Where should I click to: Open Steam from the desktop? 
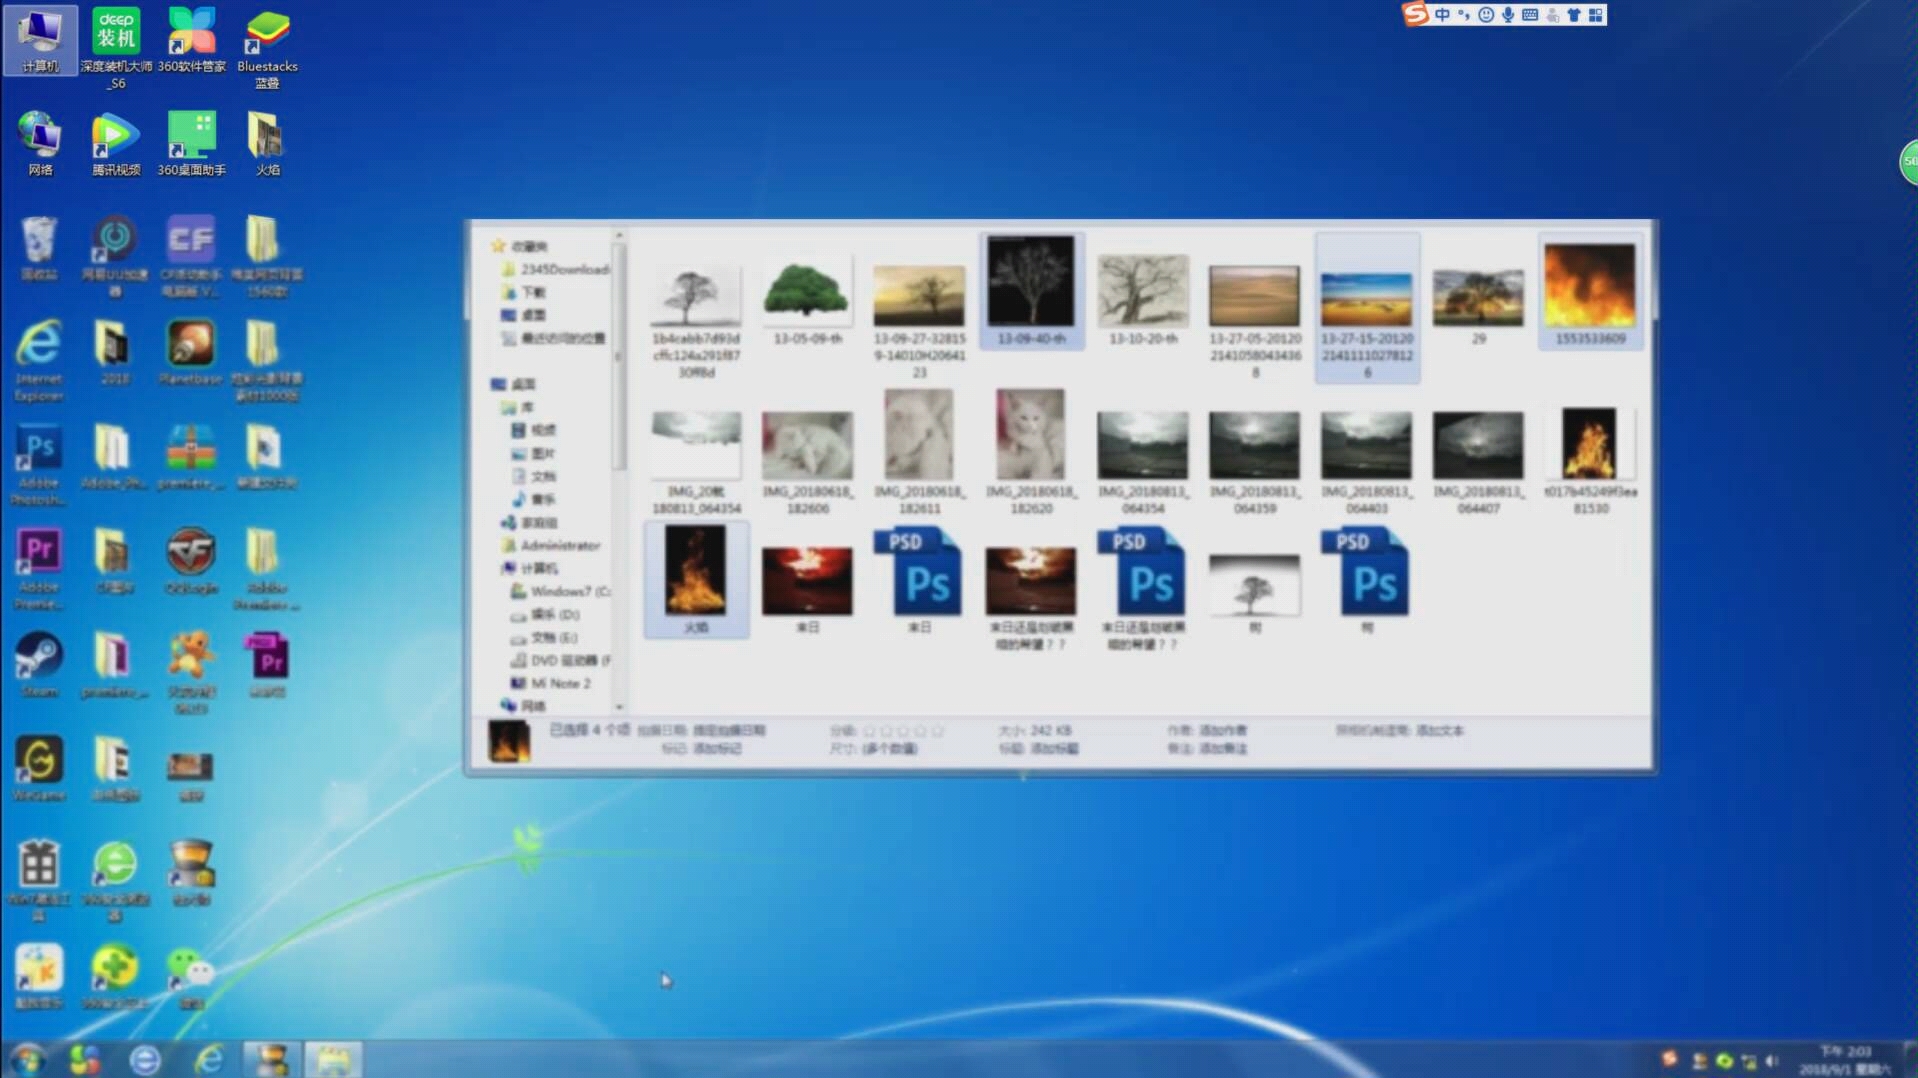pyautogui.click(x=39, y=663)
